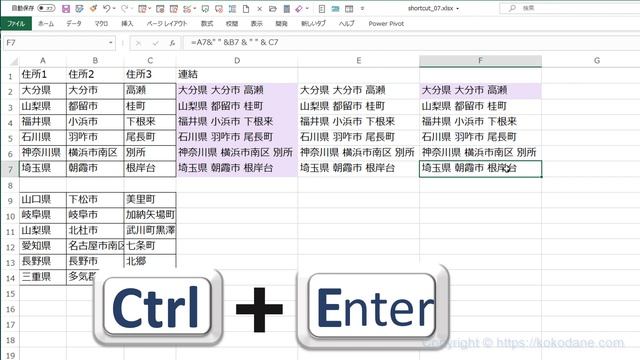Switch to the 新しいタブ tab
The width and height of the screenshot is (640, 360).
[313, 24]
